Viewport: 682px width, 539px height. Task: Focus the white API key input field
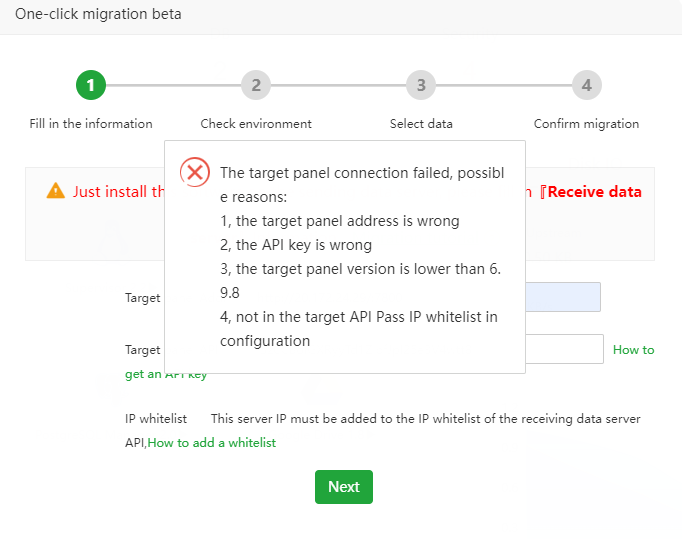[564, 349]
